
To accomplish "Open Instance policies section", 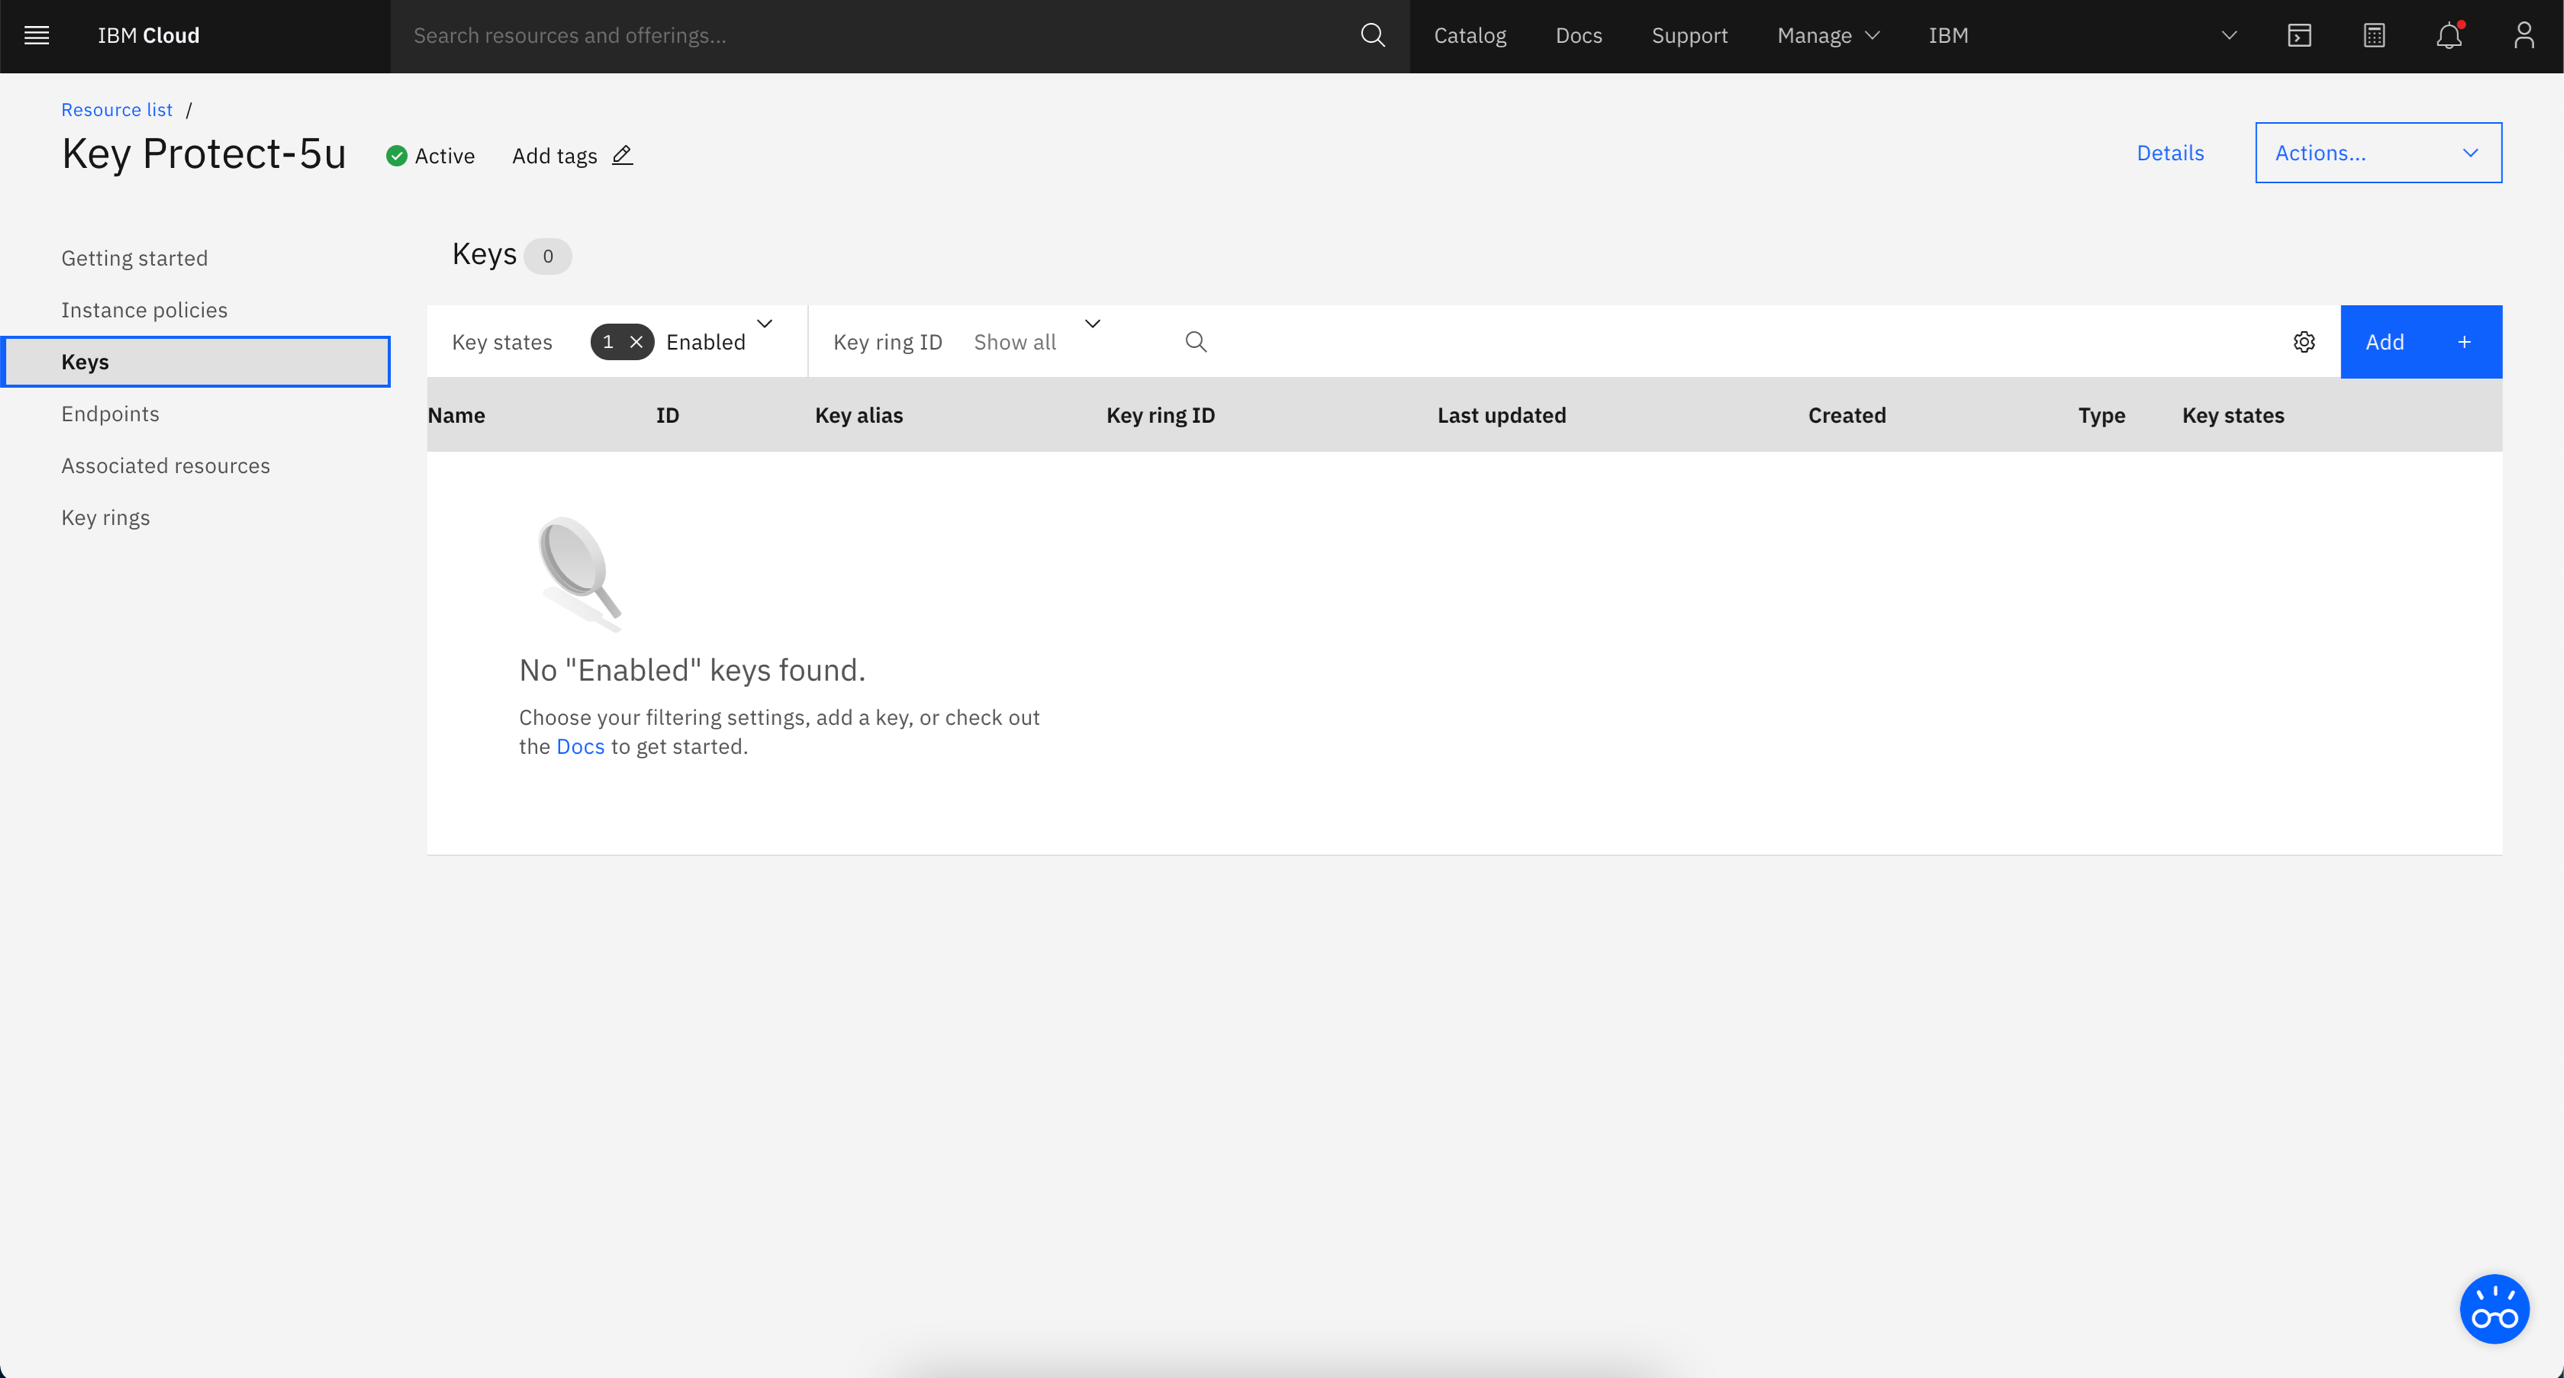I will coord(144,310).
